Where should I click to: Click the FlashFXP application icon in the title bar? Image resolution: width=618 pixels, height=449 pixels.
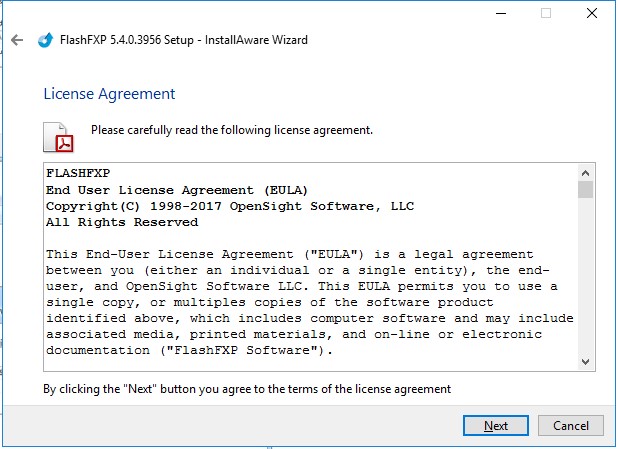pyautogui.click(x=44, y=40)
